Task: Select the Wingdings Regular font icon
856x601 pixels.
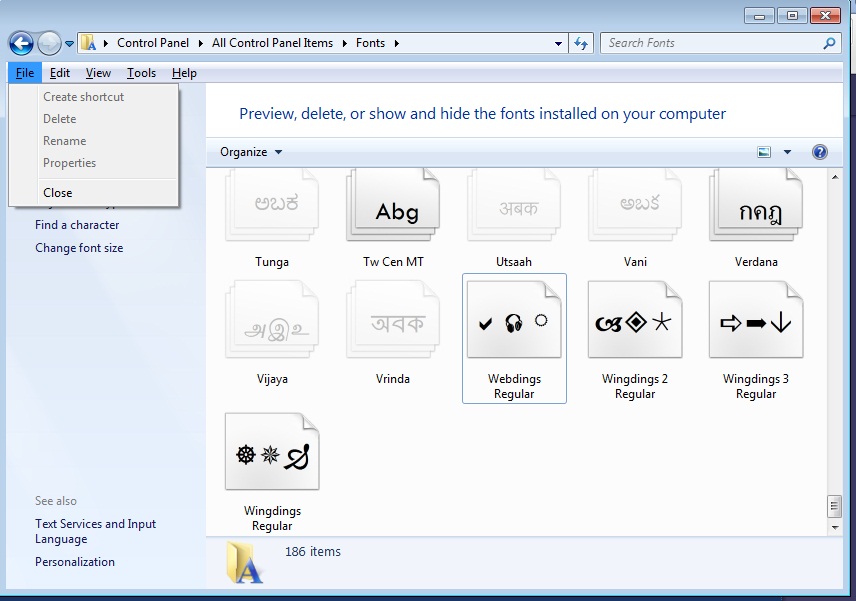Action: point(272,451)
